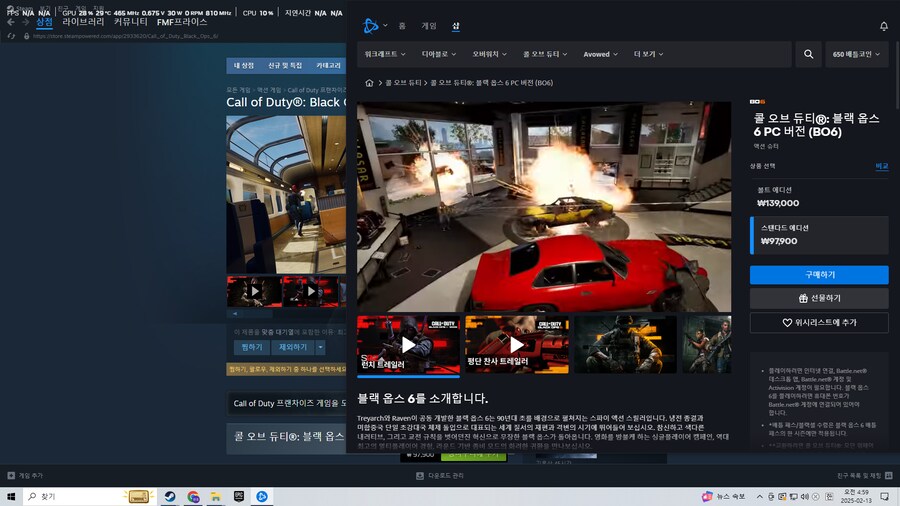This screenshot has height=506, width=900.
Task: Play the 런치 트레일러 video thumbnail
Action: tap(408, 345)
